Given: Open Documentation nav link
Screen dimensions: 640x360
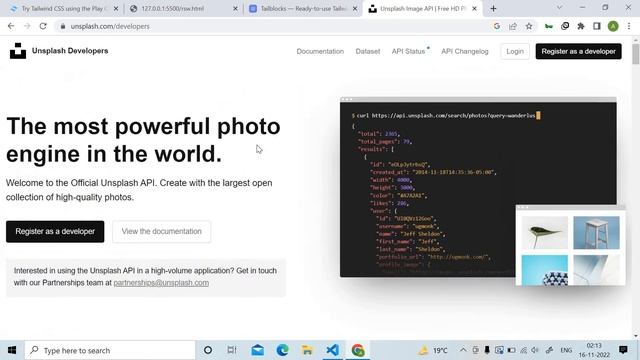Looking at the screenshot, I should 320,51.
